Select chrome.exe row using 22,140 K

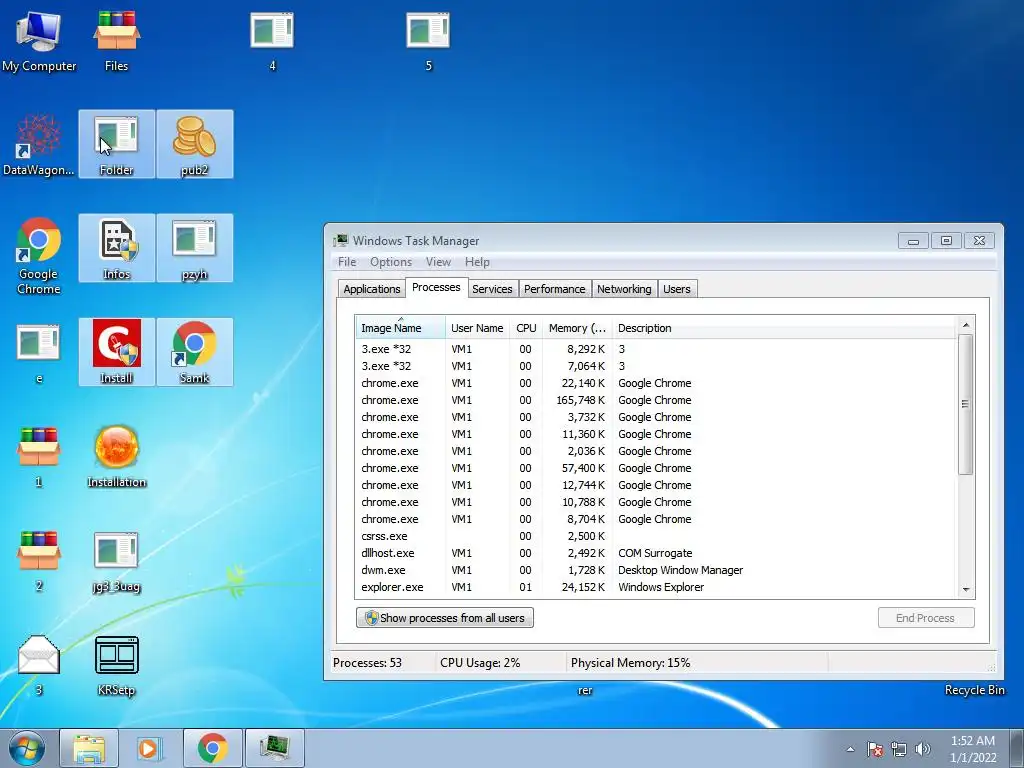coord(656,383)
